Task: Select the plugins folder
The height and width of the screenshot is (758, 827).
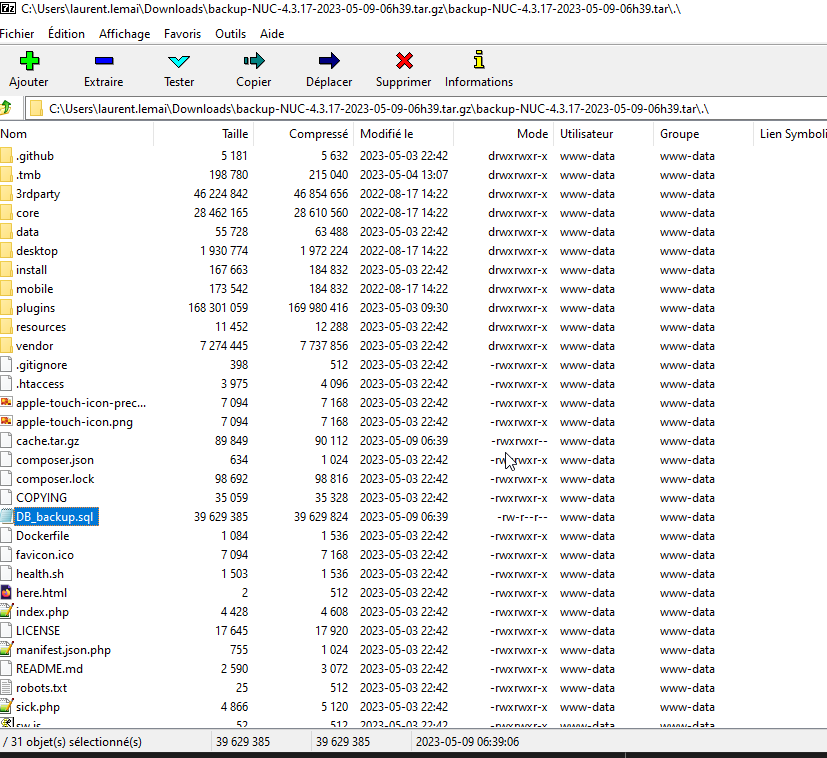Action: pos(35,308)
